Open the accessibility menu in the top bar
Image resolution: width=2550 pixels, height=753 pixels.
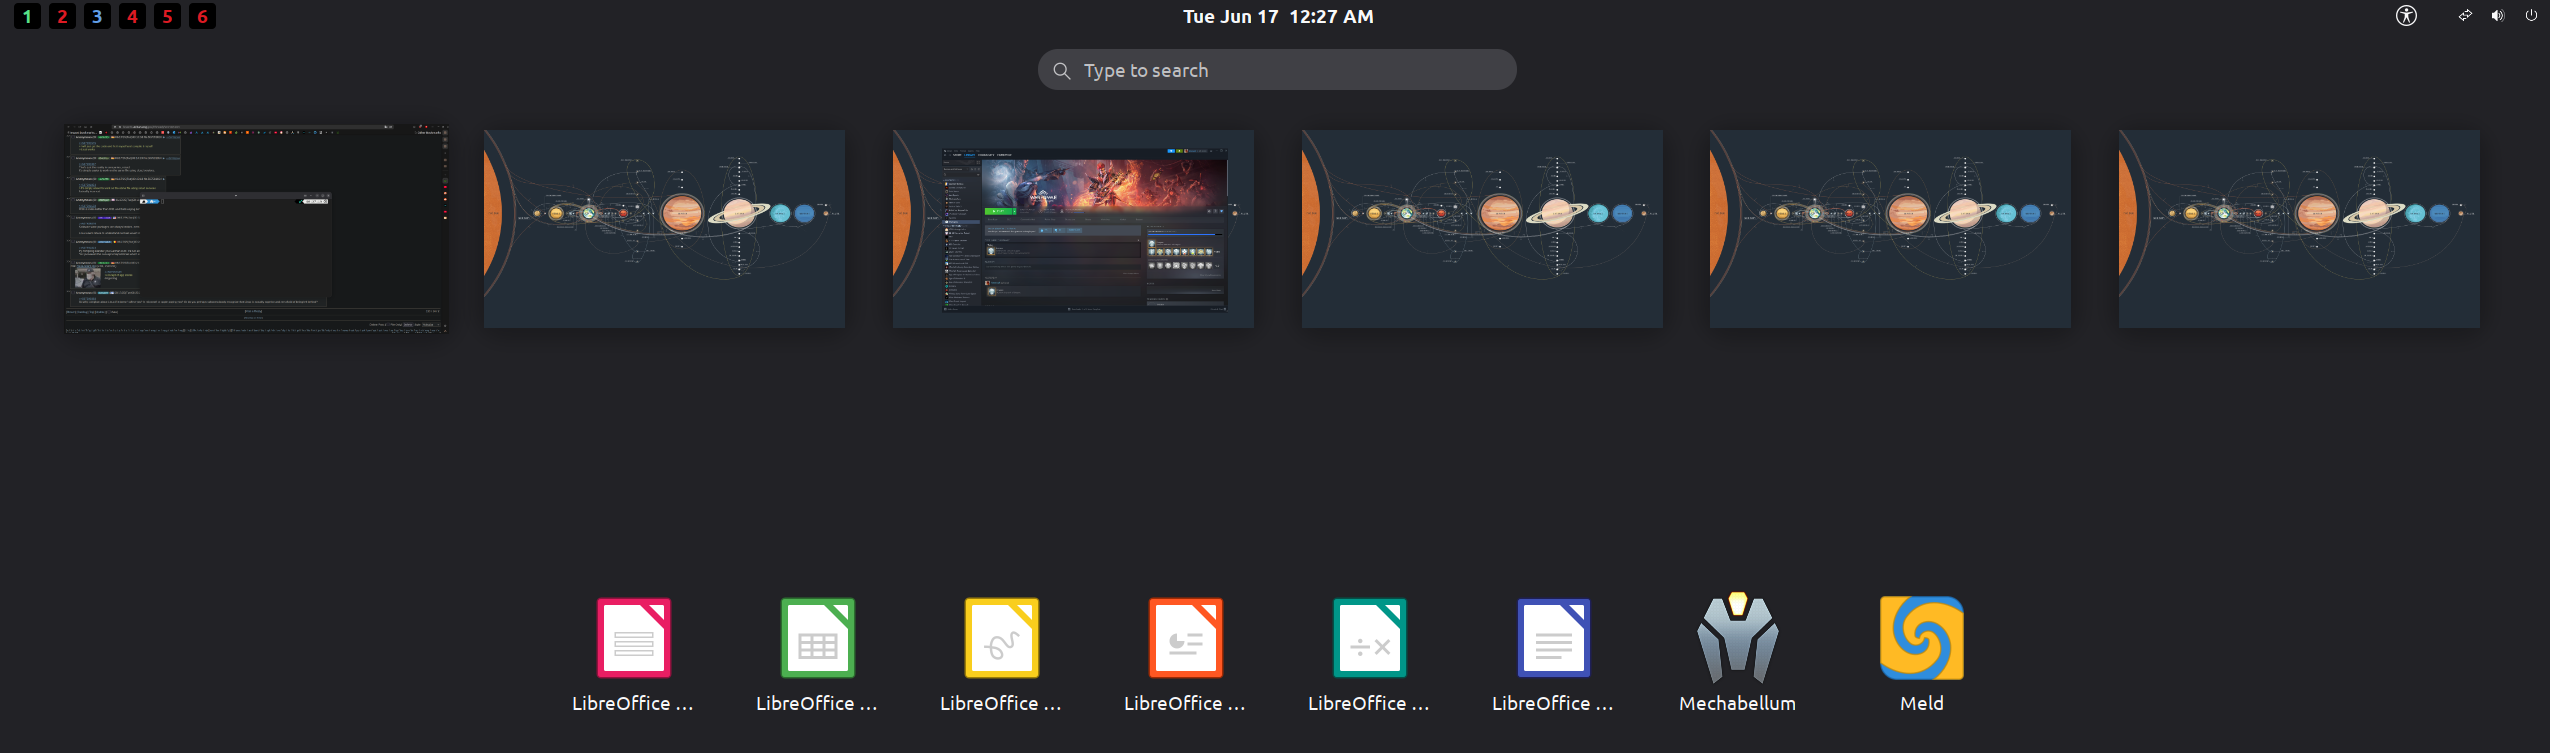click(2406, 15)
